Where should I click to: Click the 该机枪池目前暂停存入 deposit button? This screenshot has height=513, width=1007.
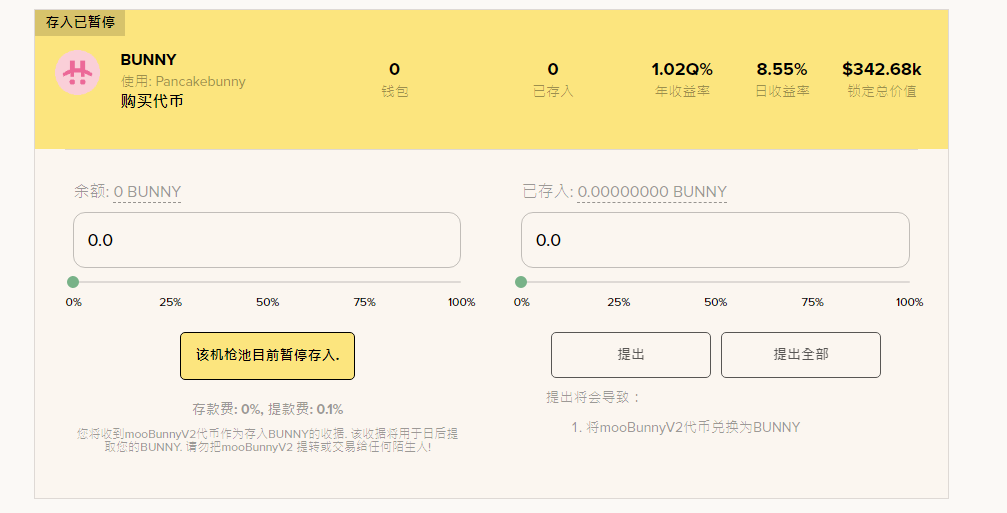(267, 356)
